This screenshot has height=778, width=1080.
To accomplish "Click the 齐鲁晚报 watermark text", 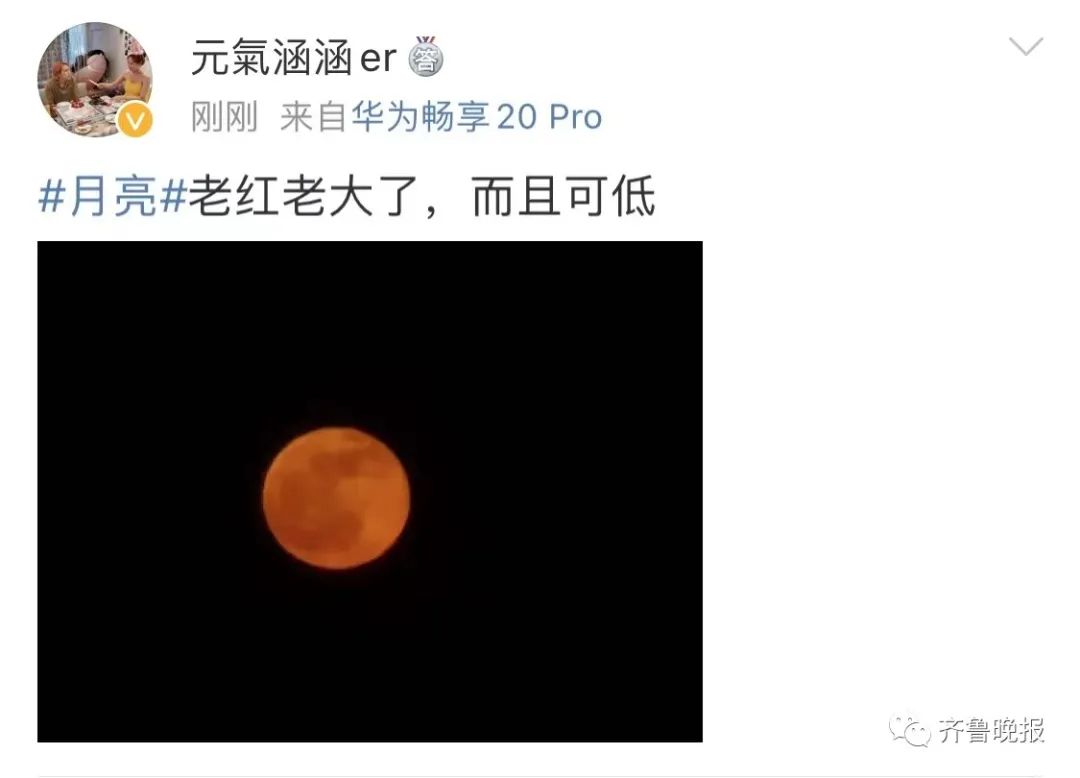I will 992,730.
